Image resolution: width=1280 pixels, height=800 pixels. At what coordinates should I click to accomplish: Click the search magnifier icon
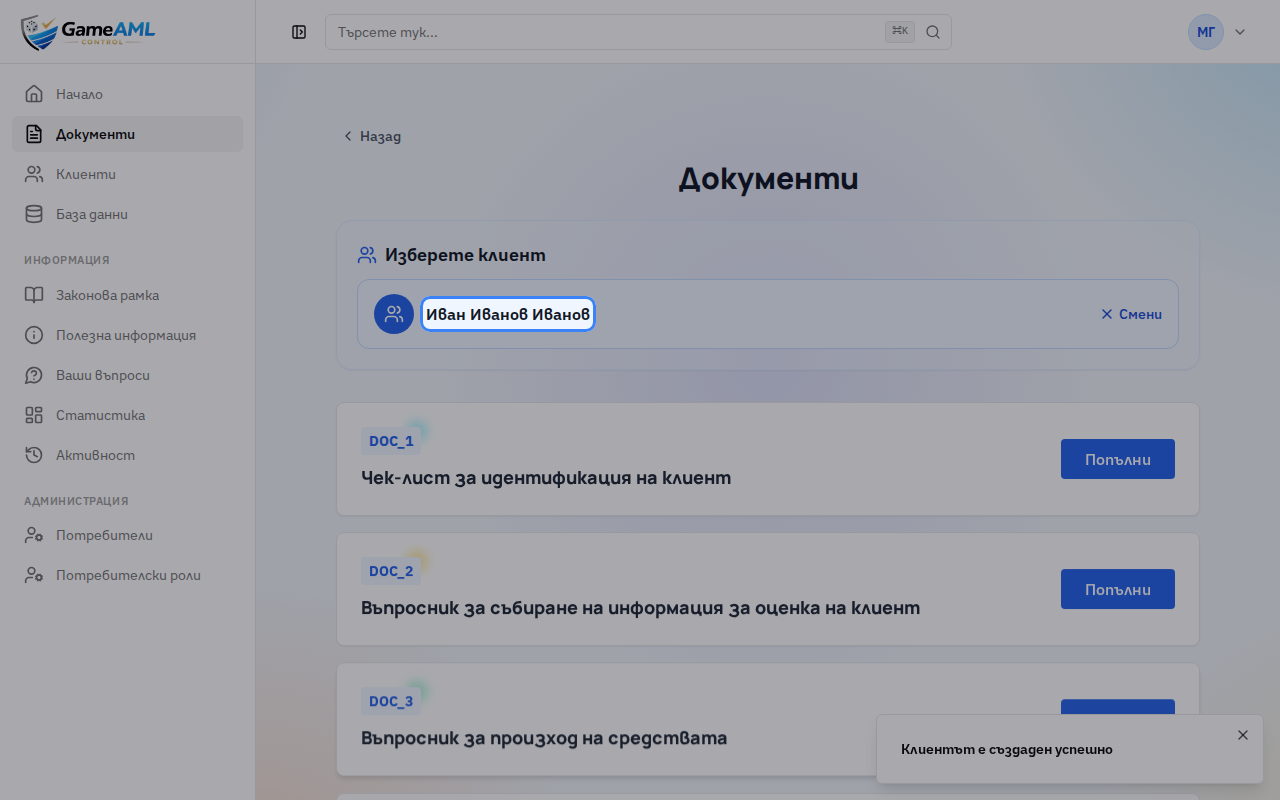pyautogui.click(x=933, y=32)
